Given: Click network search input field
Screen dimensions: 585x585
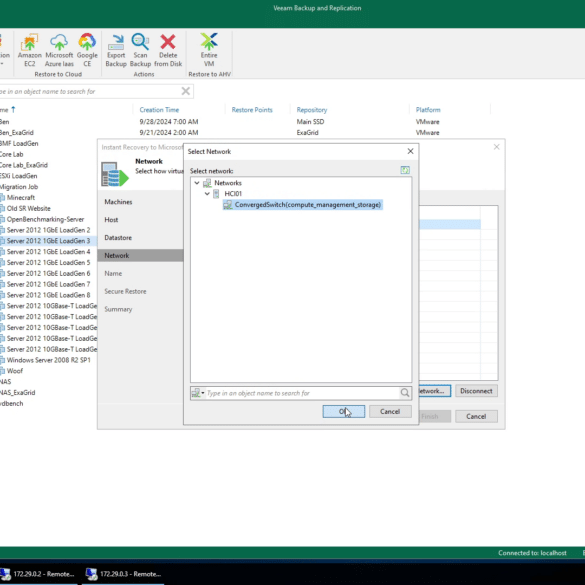Looking at the screenshot, I should click(x=302, y=393).
